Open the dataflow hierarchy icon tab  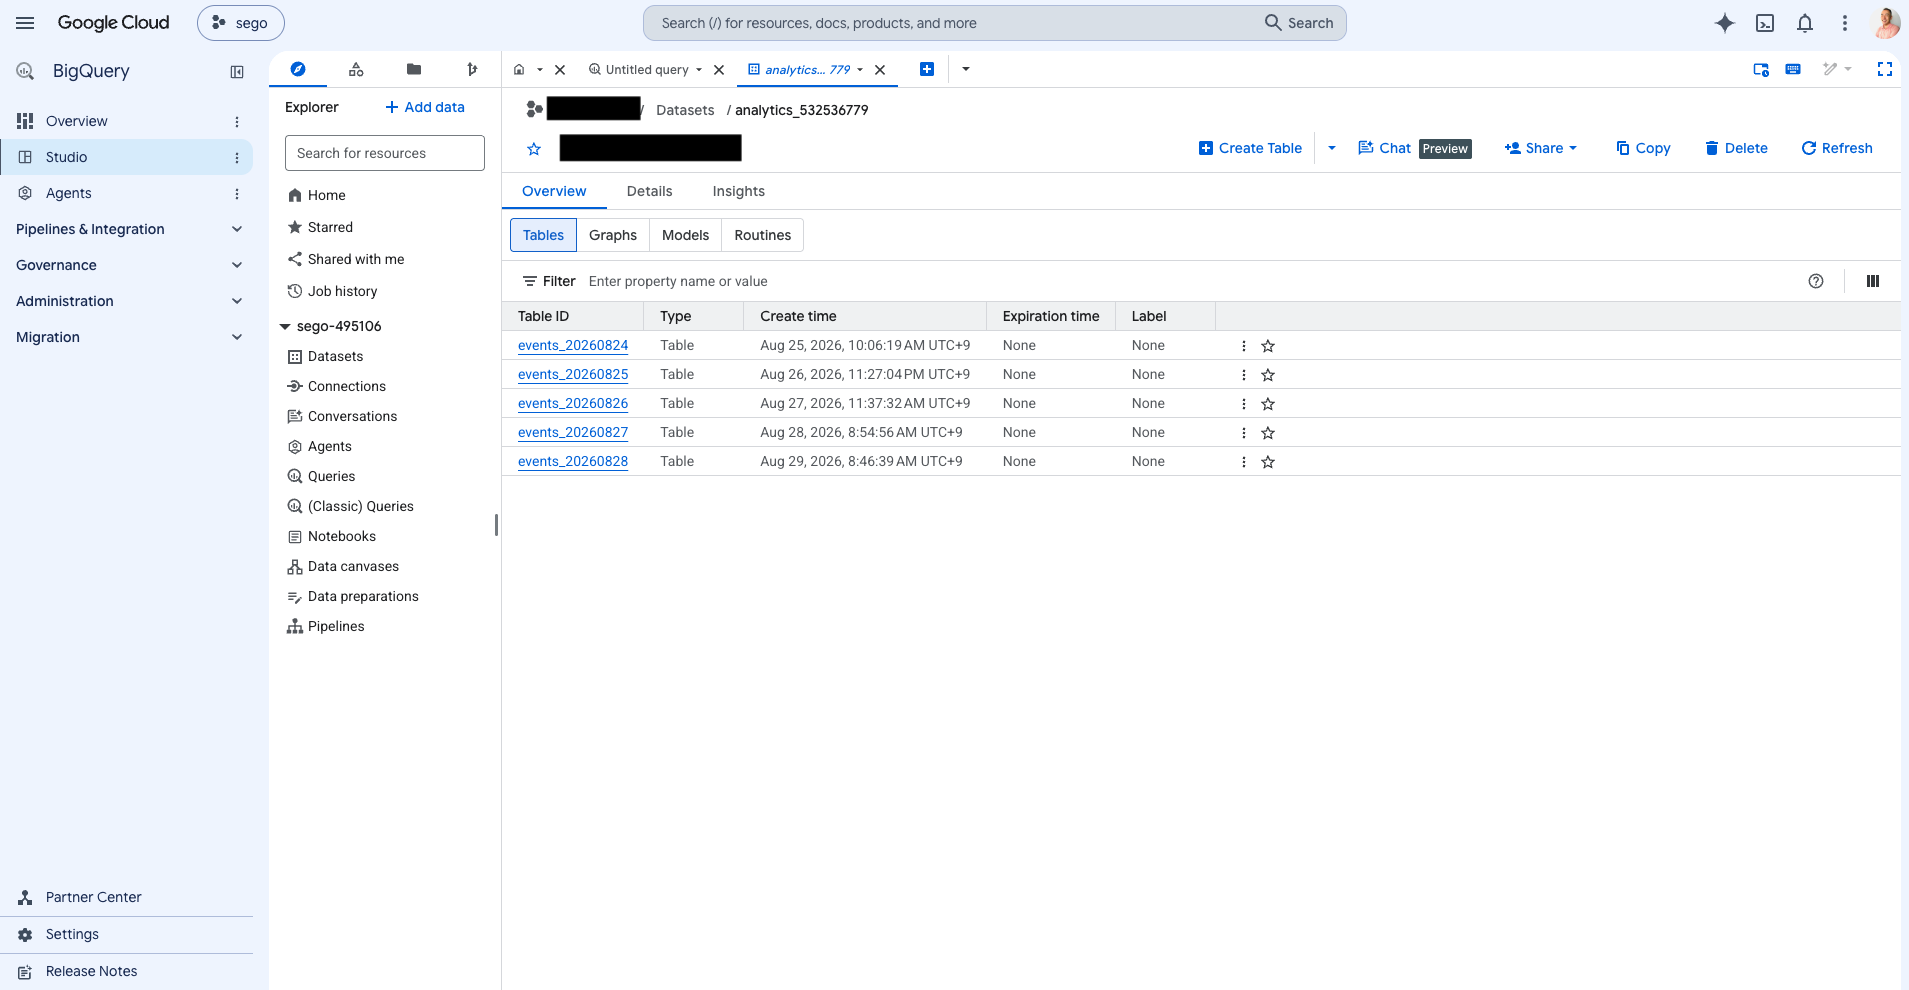(x=356, y=69)
